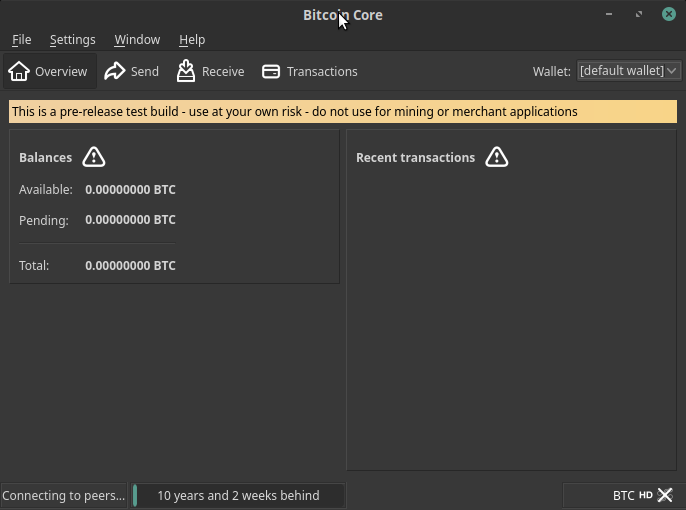Open the Window menu
The height and width of the screenshot is (510, 686).
point(137,40)
